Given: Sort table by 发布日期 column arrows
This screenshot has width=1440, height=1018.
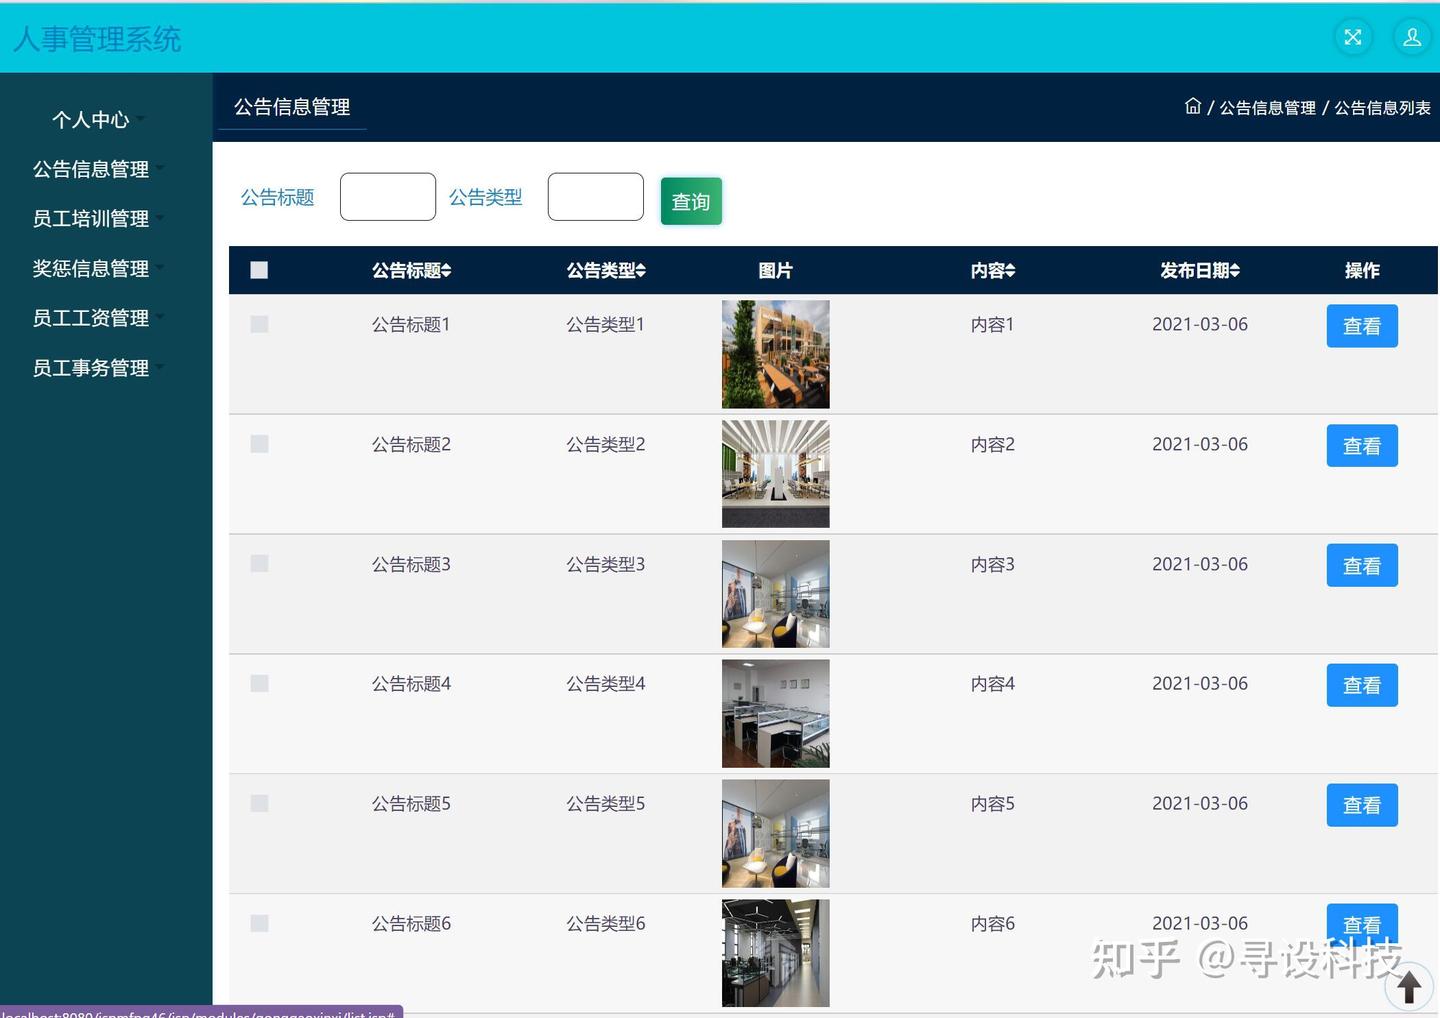Looking at the screenshot, I should tap(1236, 269).
